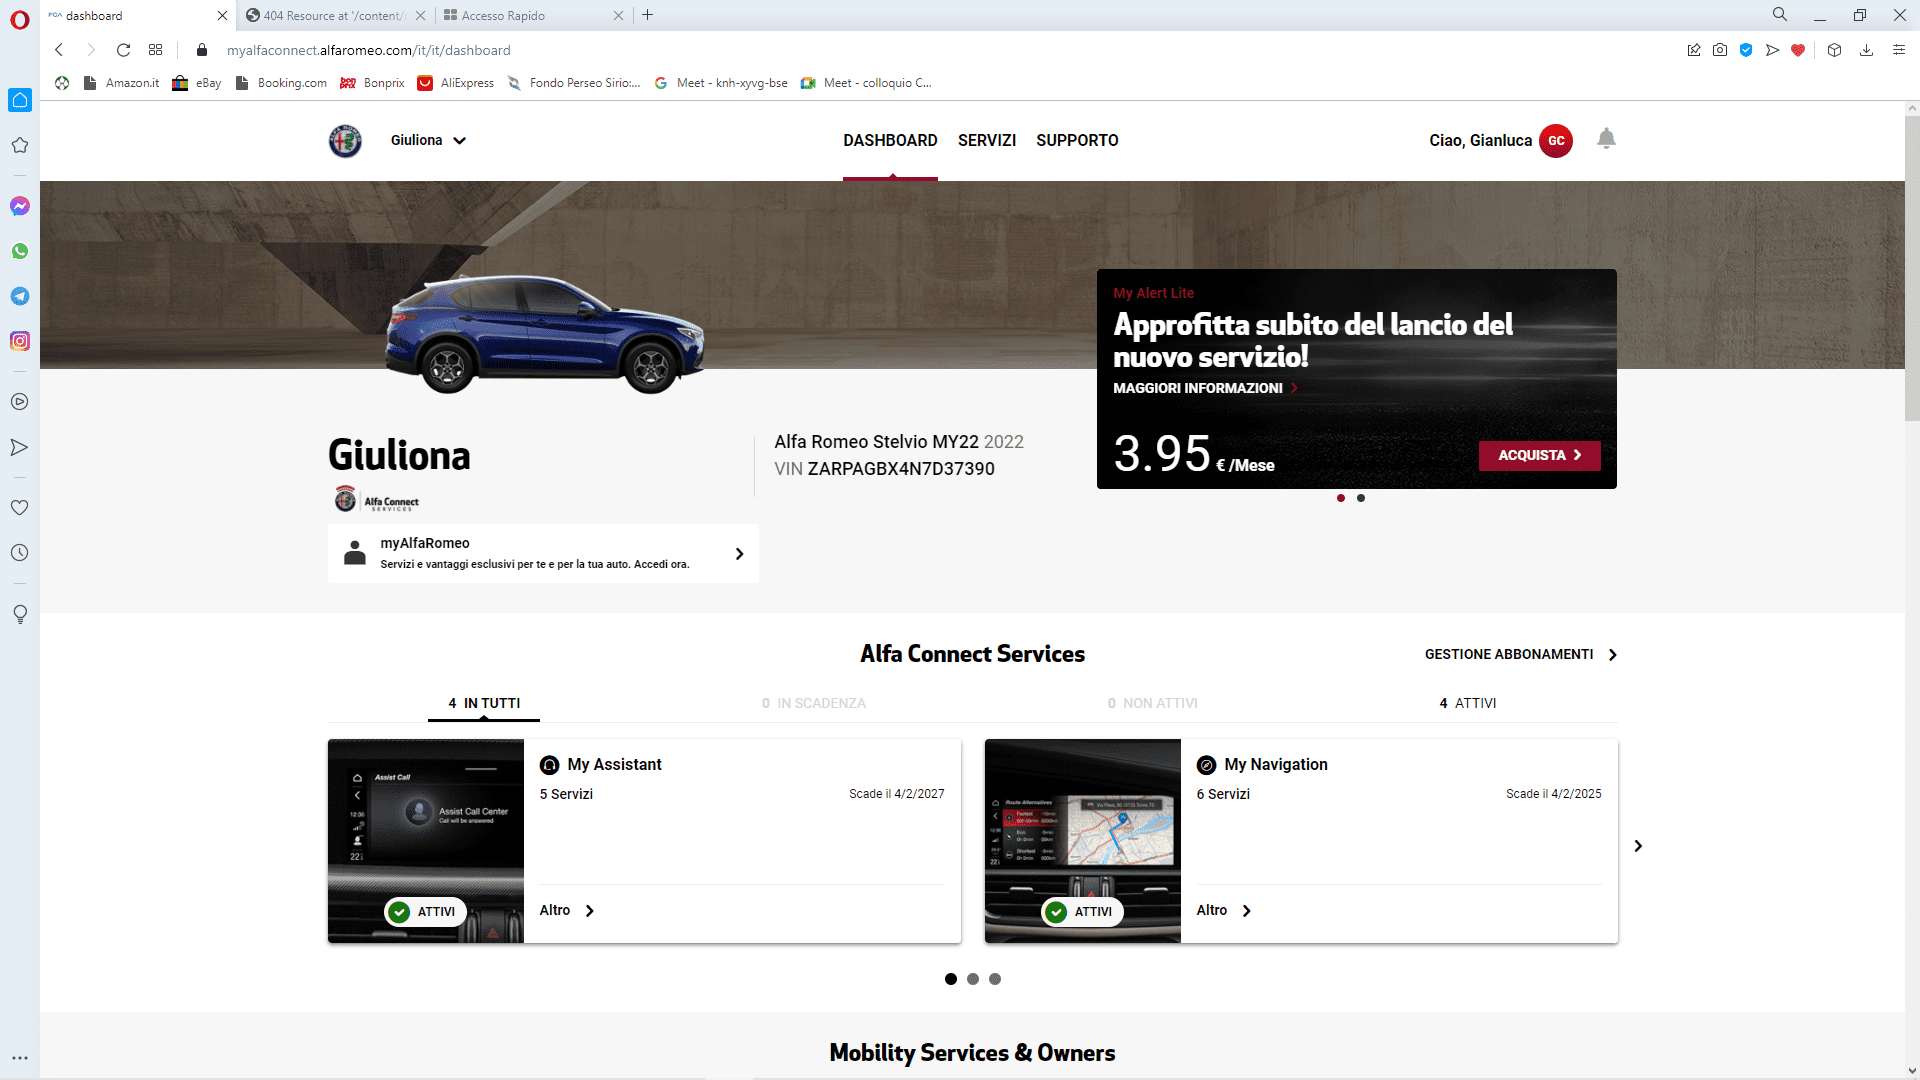
Task: Click the Alfa Romeo logo
Action: (x=345, y=141)
